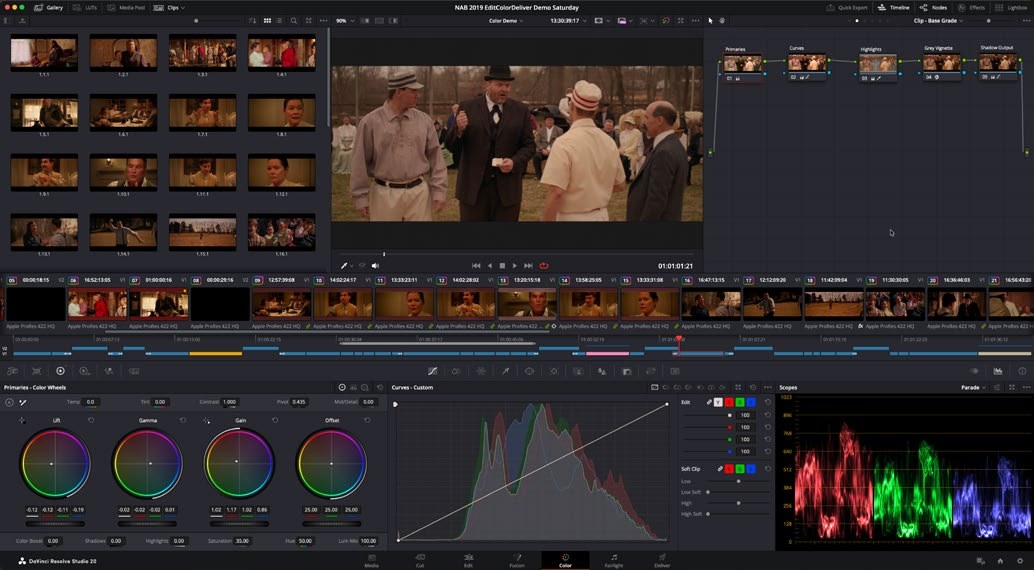Switch to the Color page tab
Viewport: 1034px width, 570px height.
[x=565, y=560]
